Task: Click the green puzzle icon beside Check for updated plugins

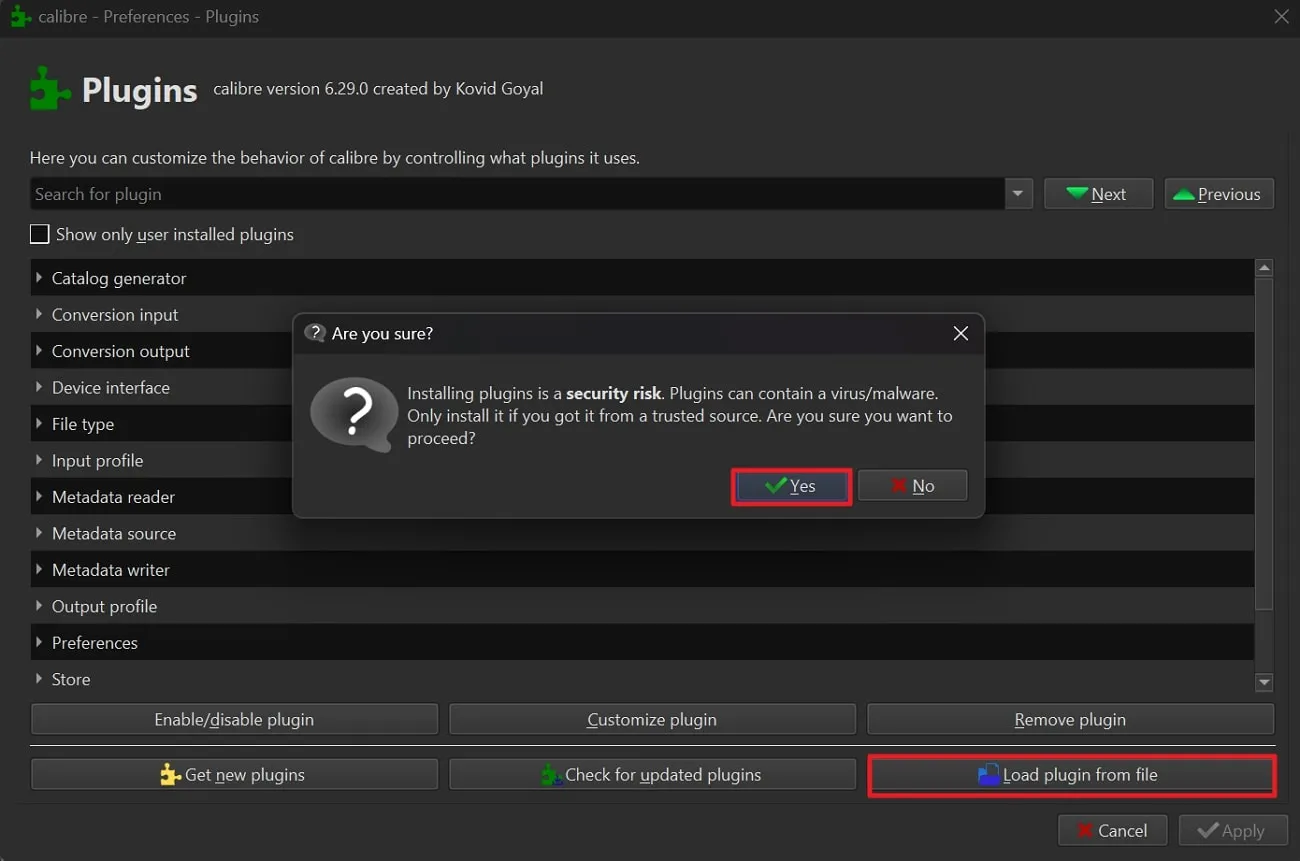Action: click(x=549, y=774)
